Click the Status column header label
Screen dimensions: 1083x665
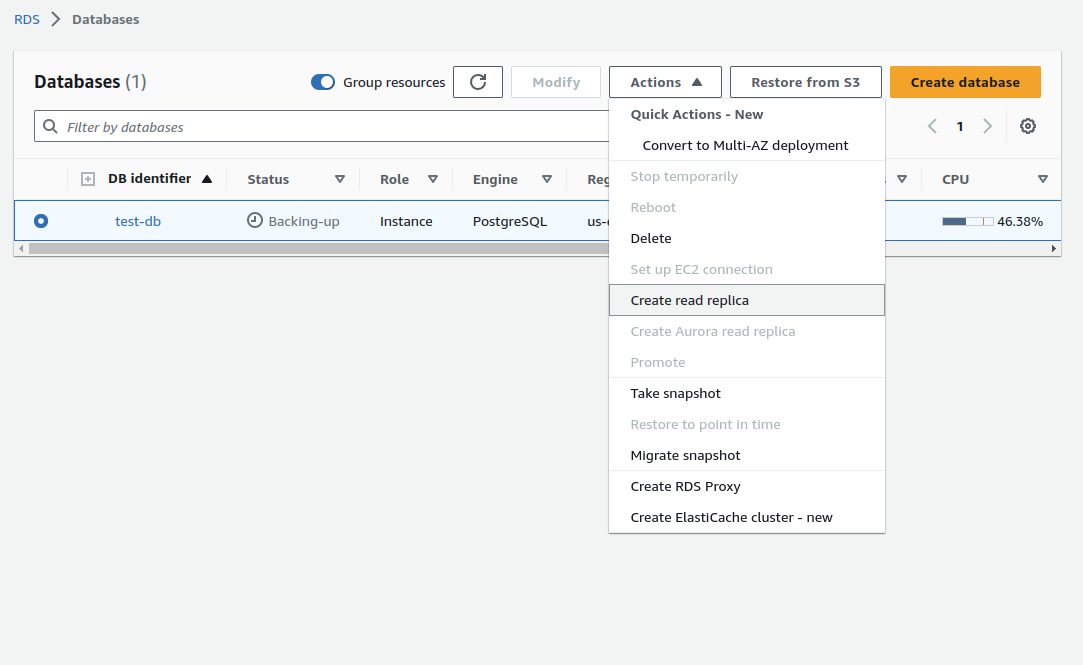point(268,180)
